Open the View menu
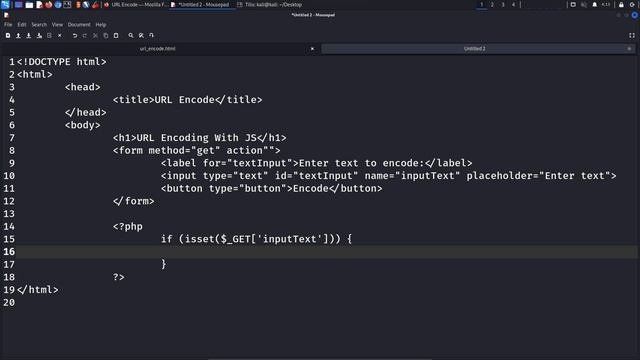The height and width of the screenshot is (360, 640). click(57, 24)
